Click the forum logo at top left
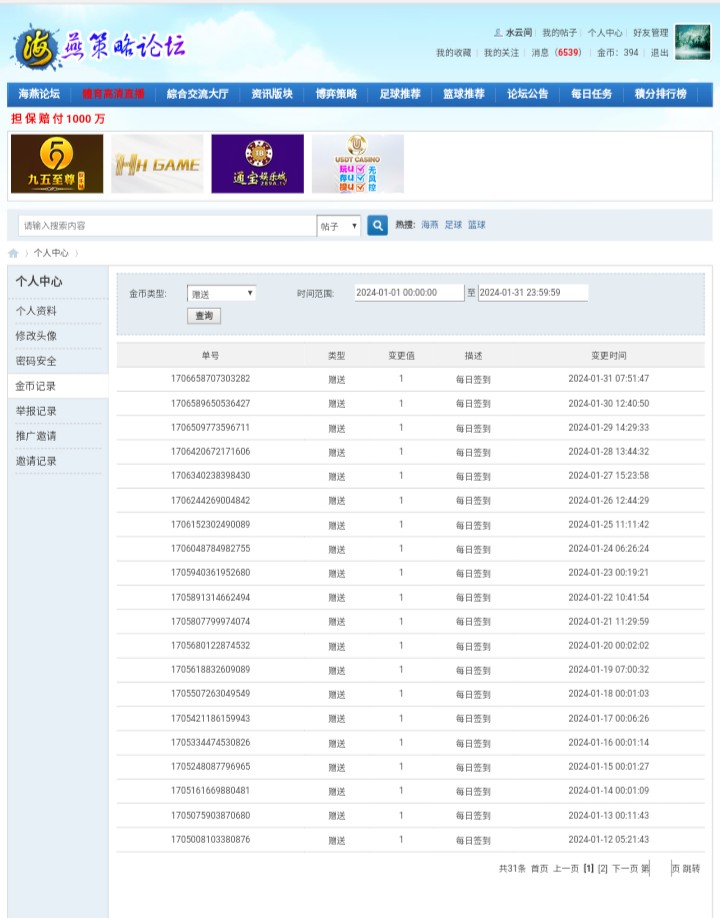720x918 pixels. [97, 47]
